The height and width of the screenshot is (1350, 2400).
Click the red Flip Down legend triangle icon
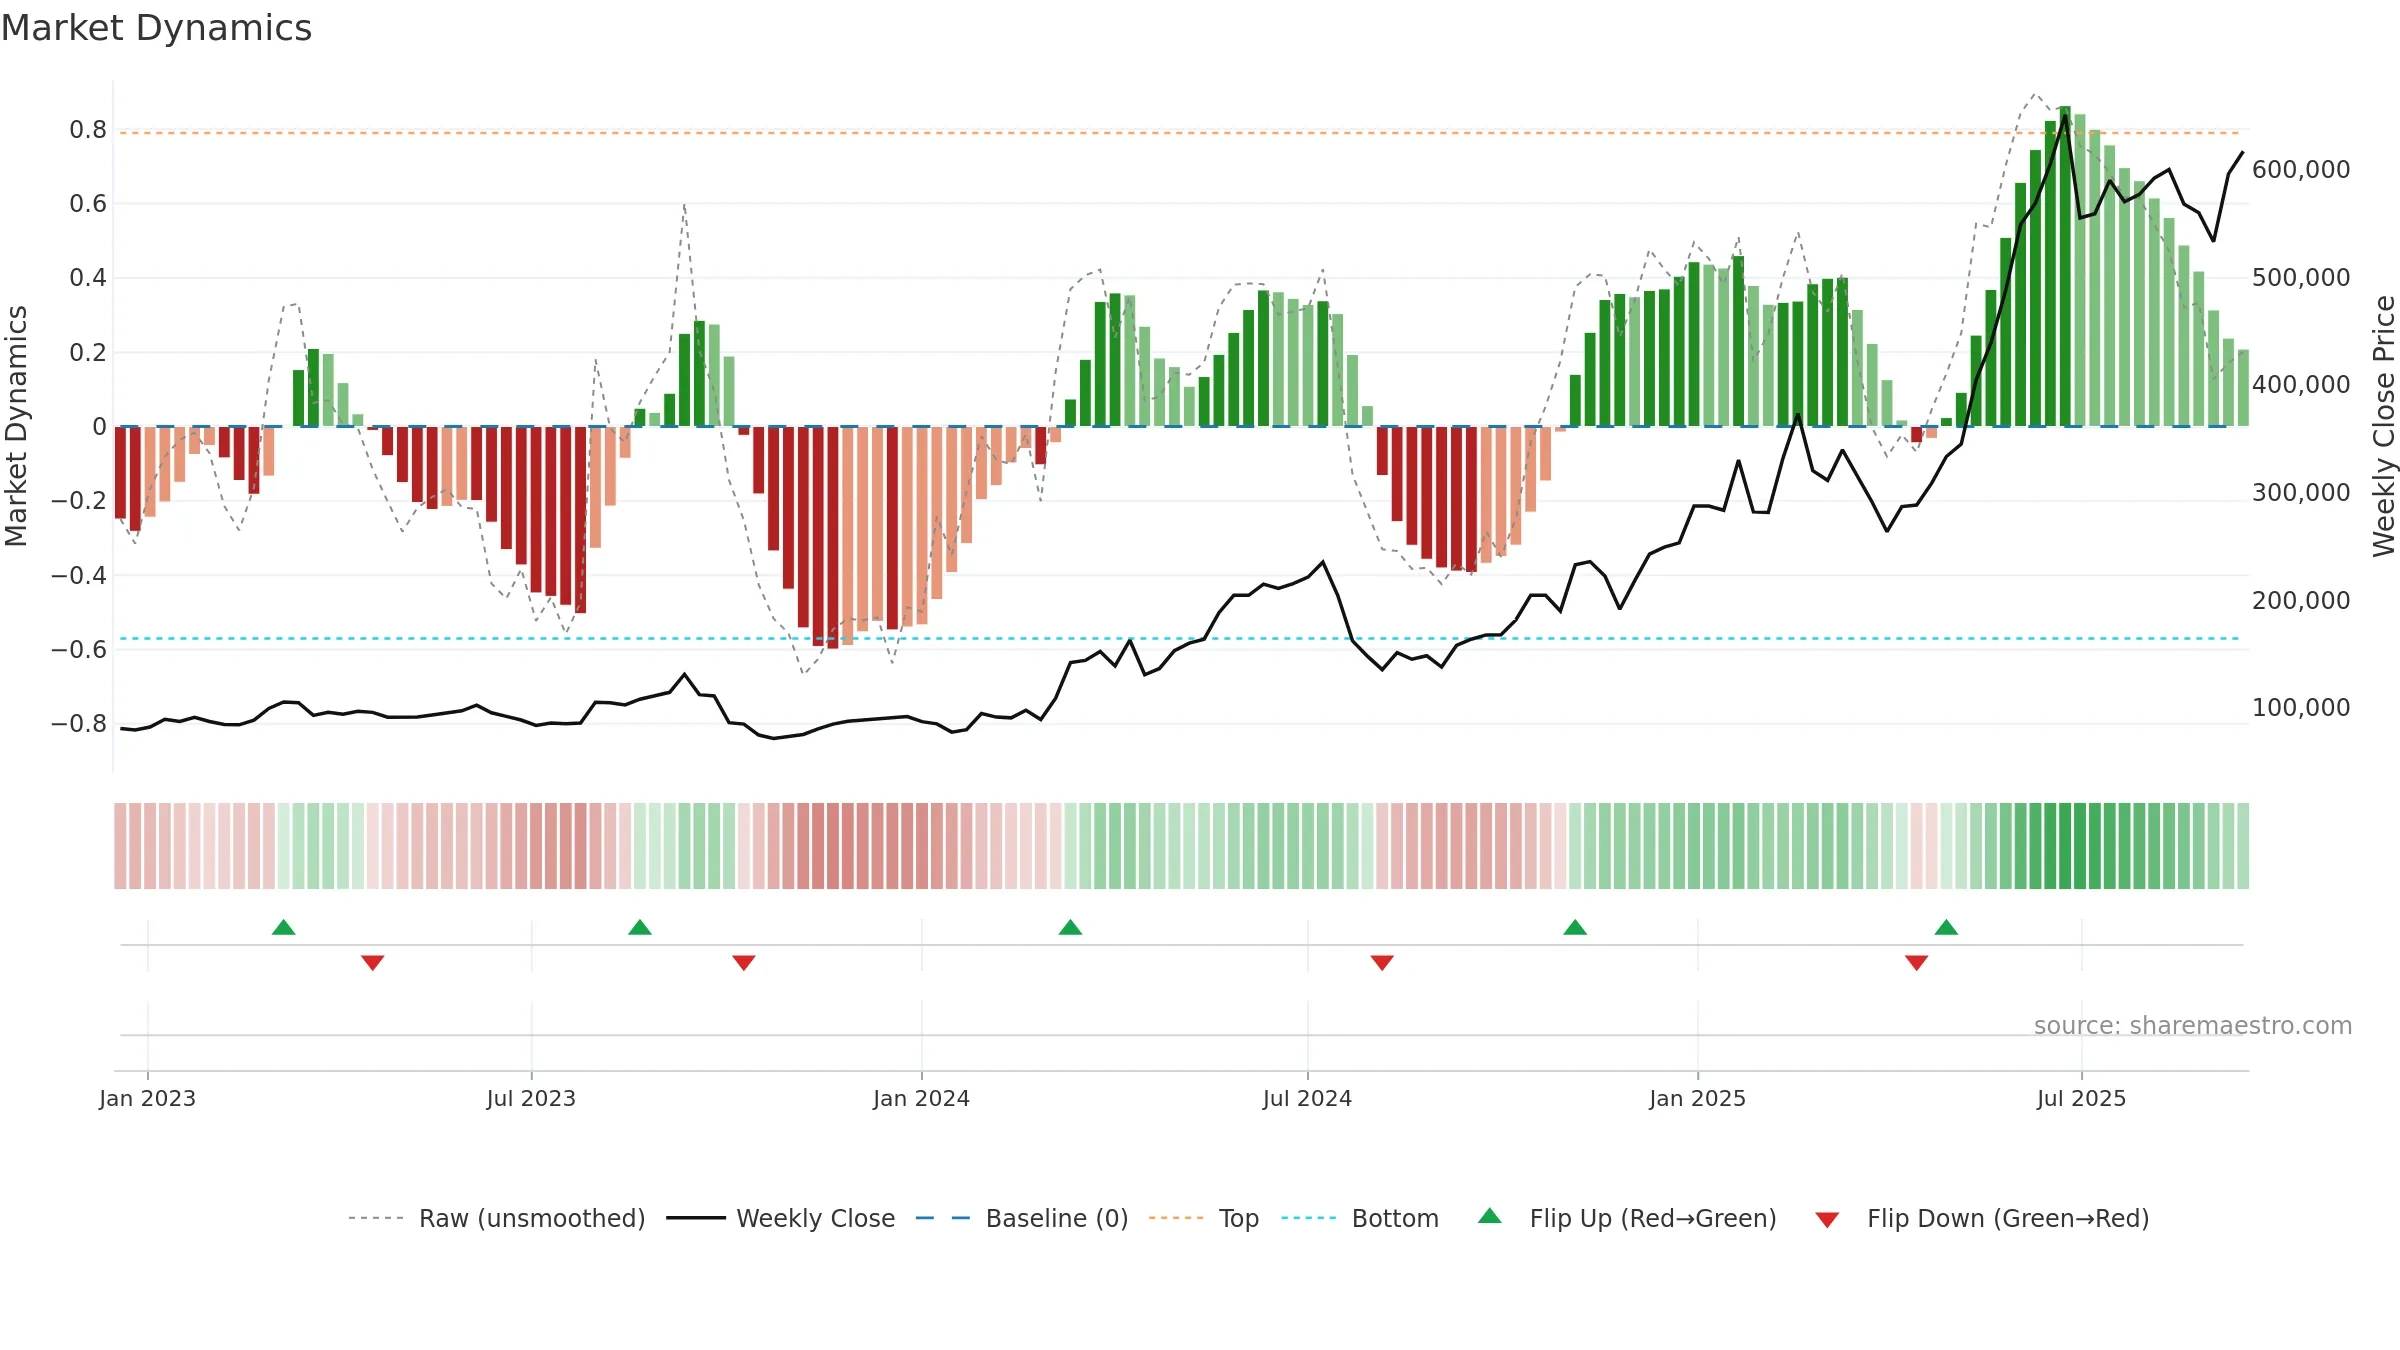(1827, 1220)
